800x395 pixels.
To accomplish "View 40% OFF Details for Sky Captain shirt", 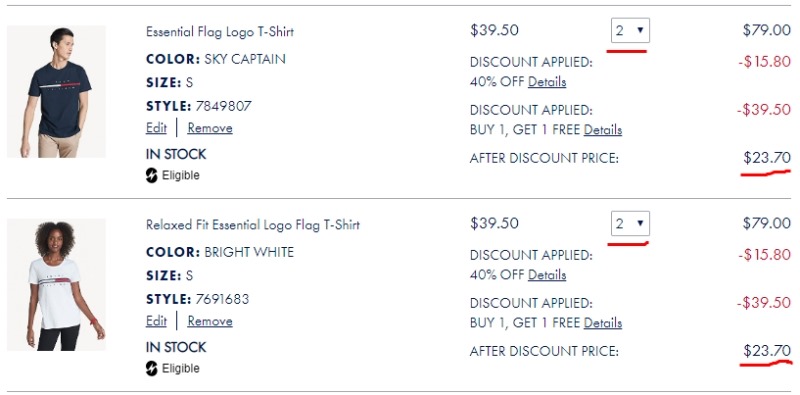I will (x=547, y=82).
